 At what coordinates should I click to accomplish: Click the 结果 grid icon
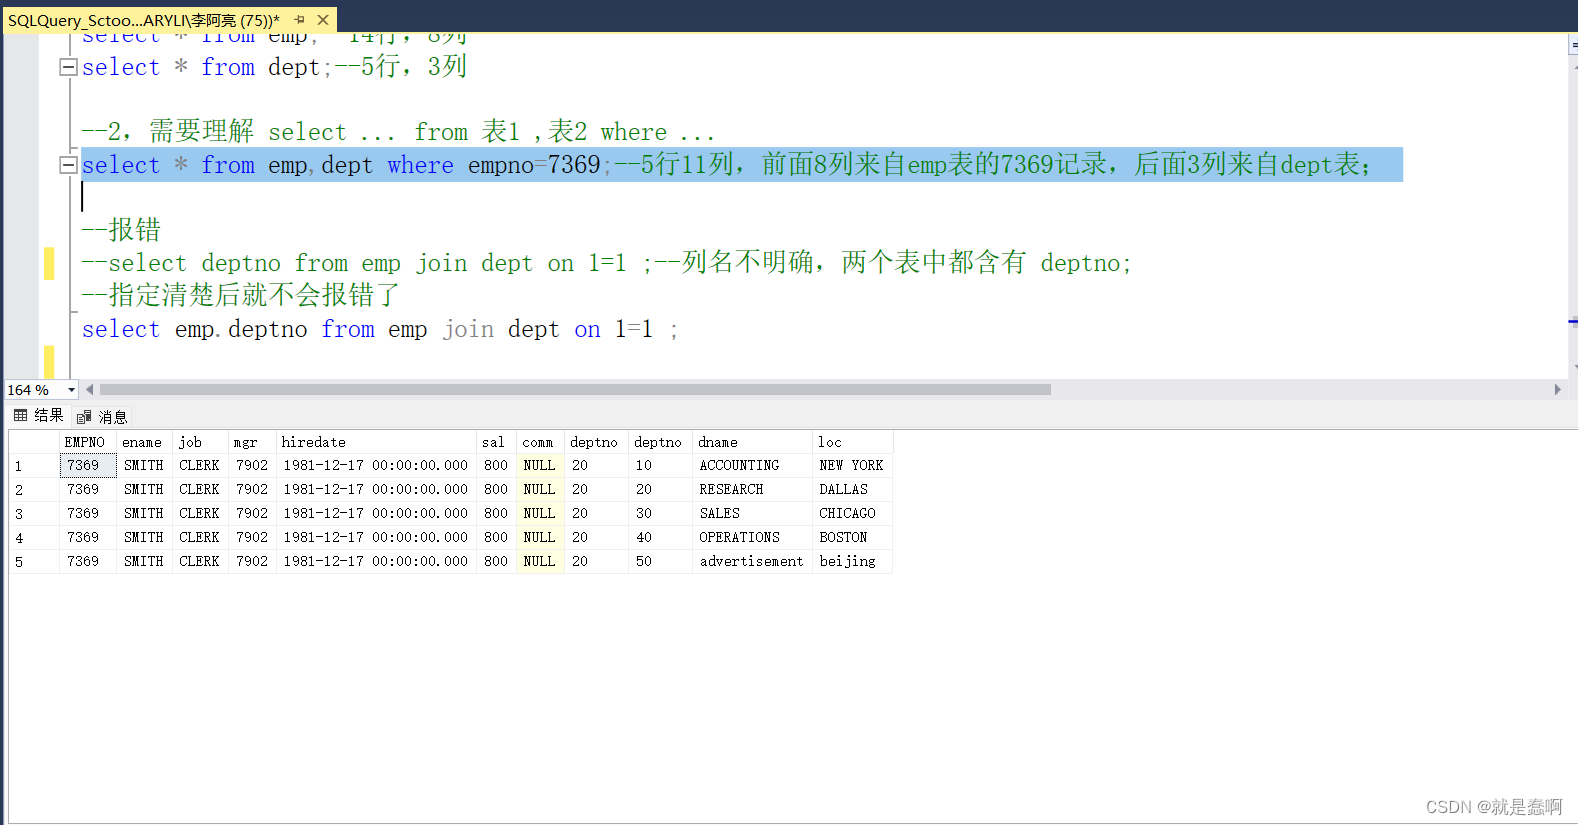coord(21,416)
